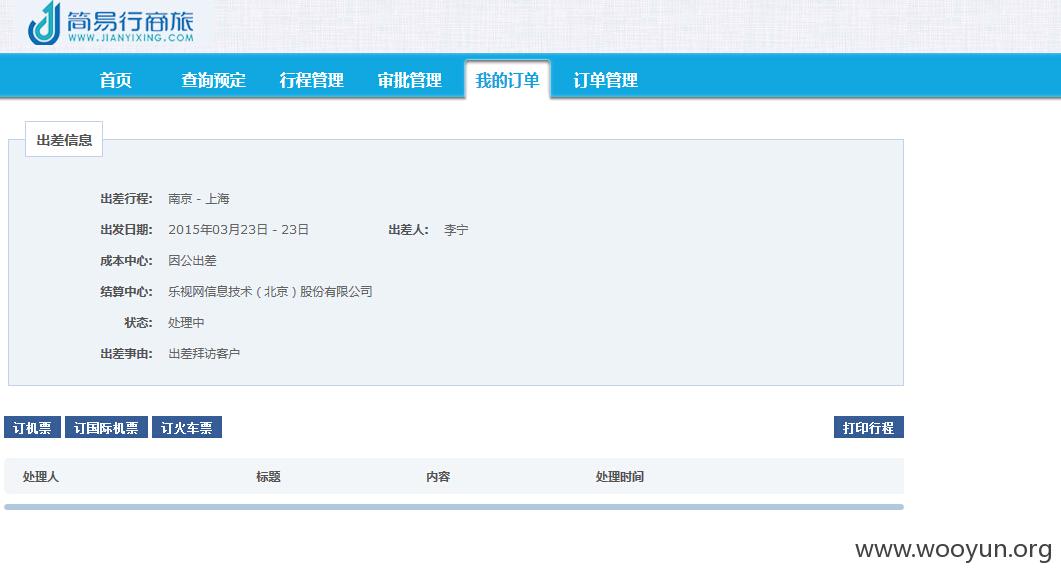This screenshot has height=578, width=1061.
Task: Click the 订机票 button
Action: [x=32, y=428]
